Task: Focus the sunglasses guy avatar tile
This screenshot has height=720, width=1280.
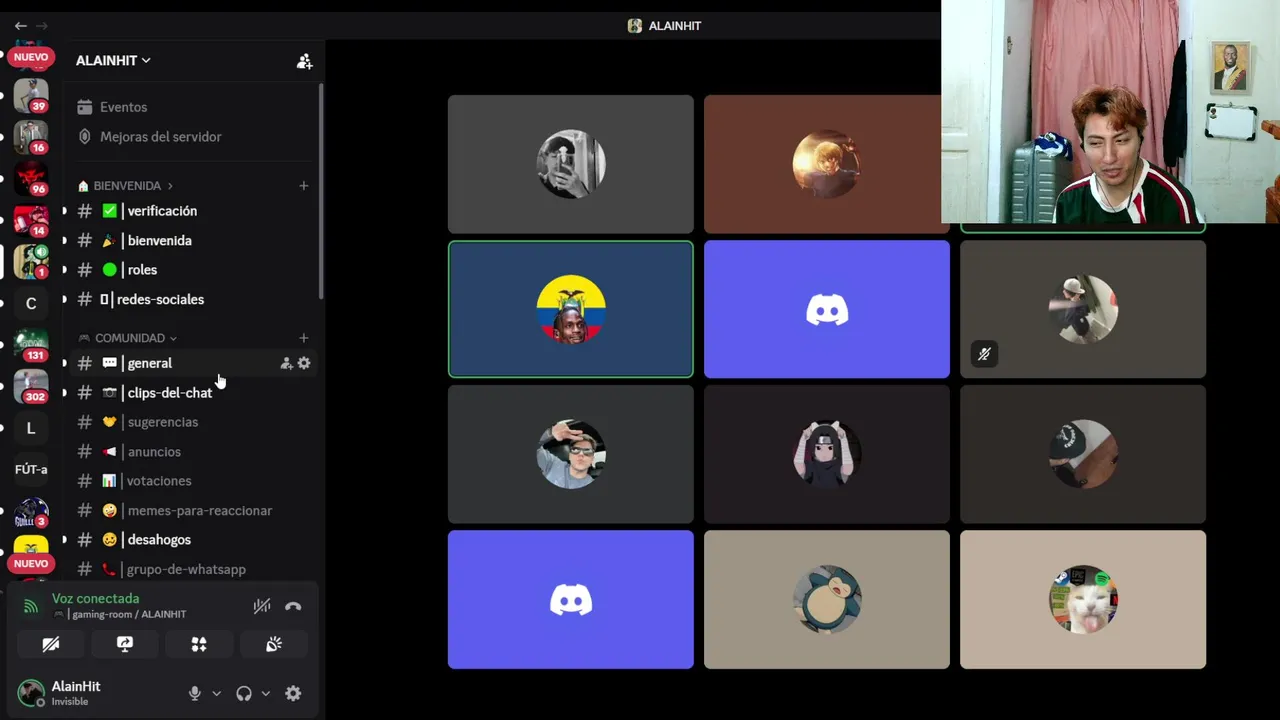Action: pos(571,454)
